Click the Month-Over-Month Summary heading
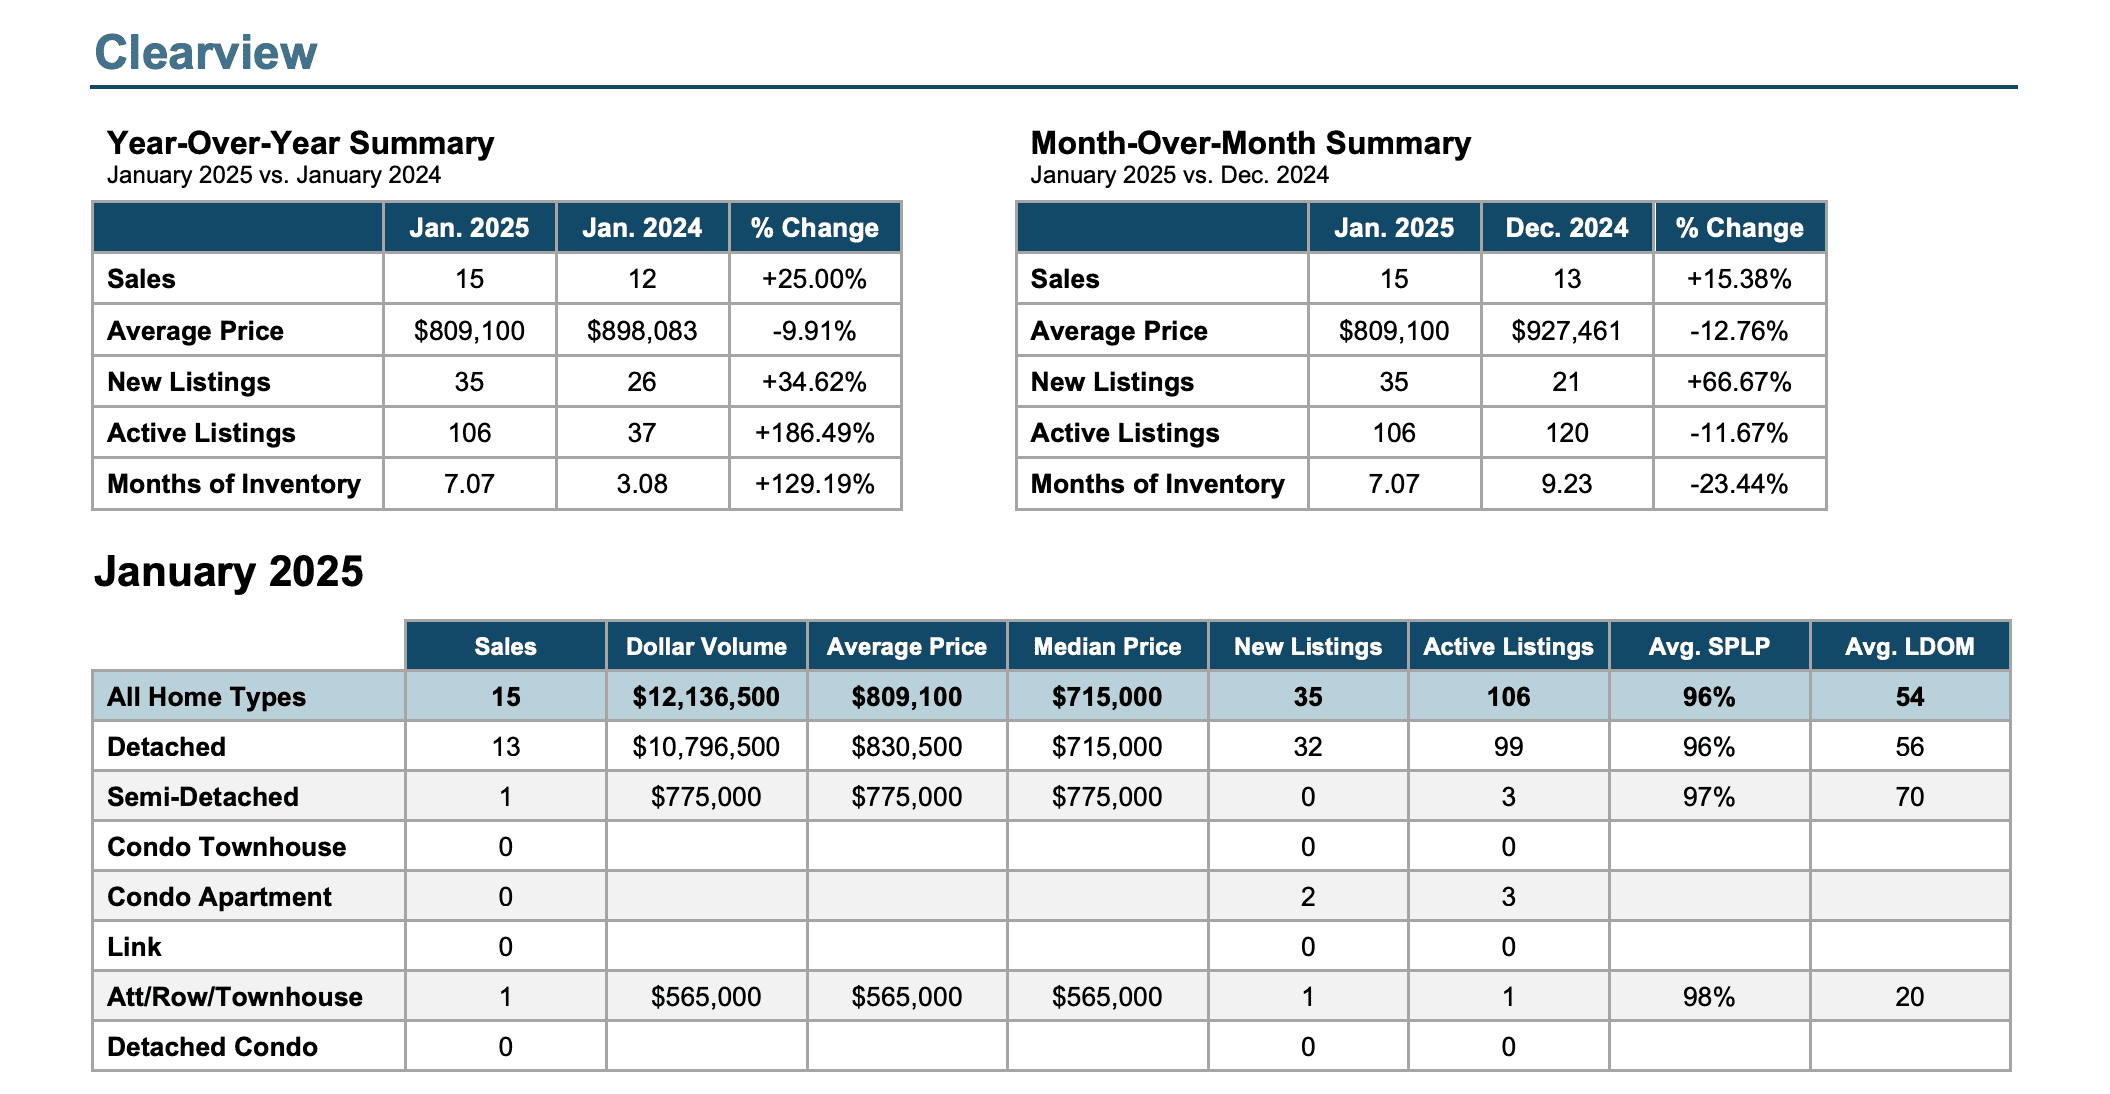The width and height of the screenshot is (2110, 1094). 1250,143
